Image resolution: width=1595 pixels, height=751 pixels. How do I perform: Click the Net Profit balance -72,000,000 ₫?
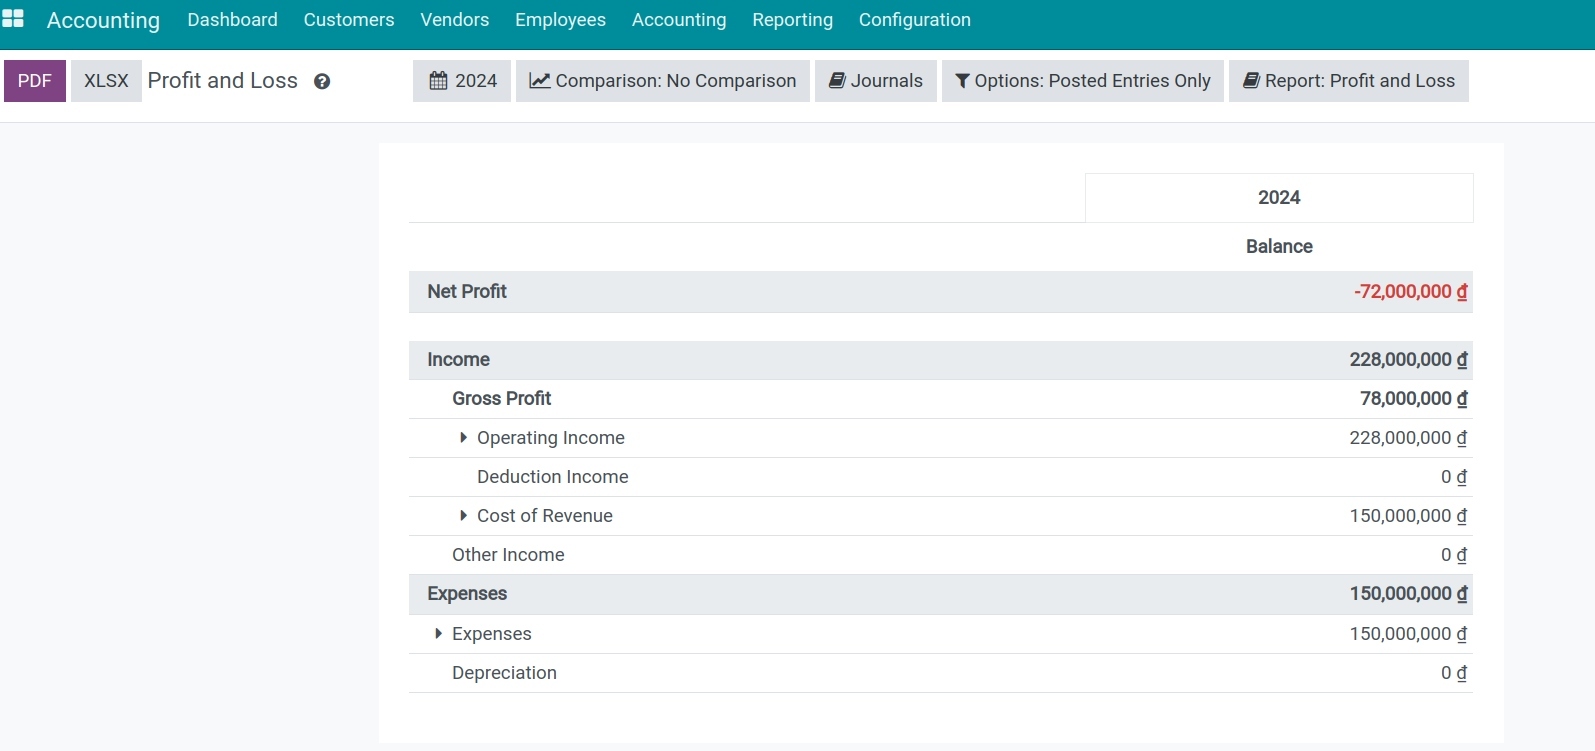1411,292
